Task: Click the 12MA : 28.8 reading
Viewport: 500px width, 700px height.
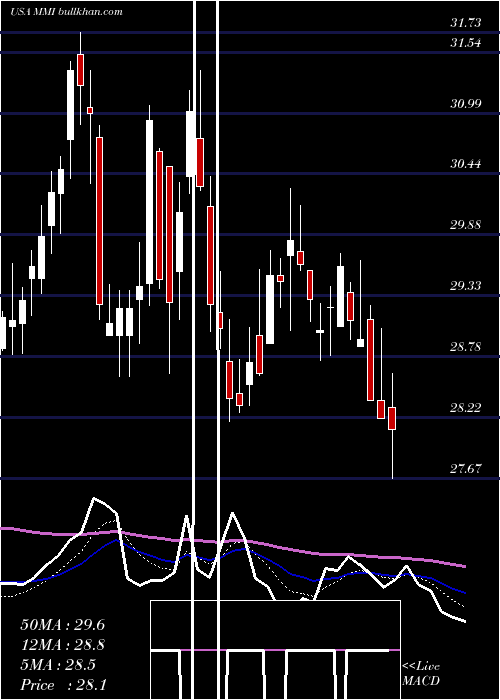Action: click(62, 645)
